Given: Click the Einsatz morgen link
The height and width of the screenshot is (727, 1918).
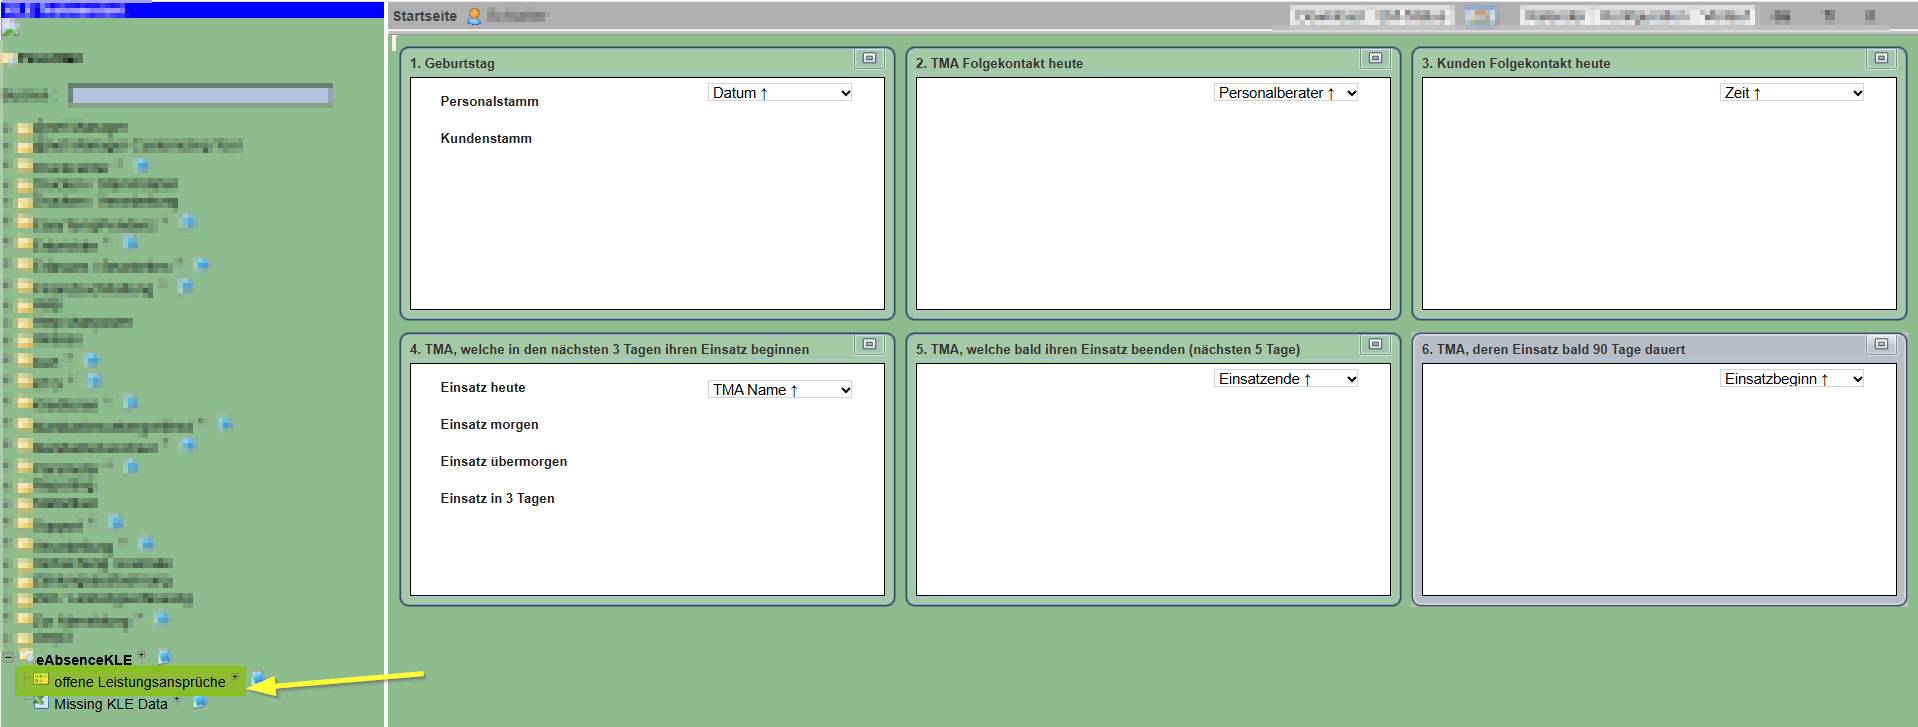Looking at the screenshot, I should [x=489, y=425].
